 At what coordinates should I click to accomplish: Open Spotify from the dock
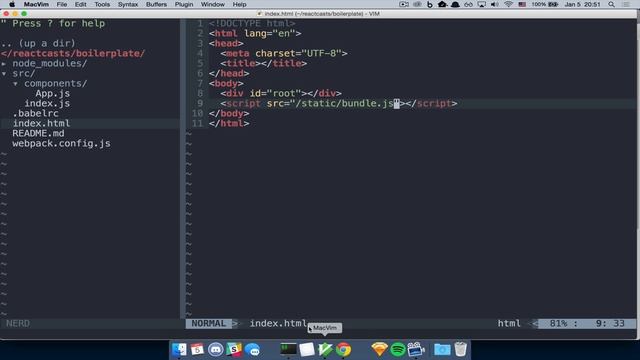tap(398, 350)
